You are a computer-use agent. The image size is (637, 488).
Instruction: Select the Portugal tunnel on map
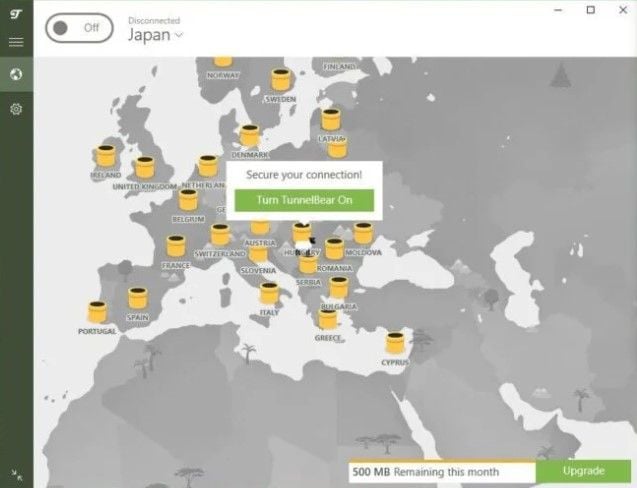(x=97, y=312)
